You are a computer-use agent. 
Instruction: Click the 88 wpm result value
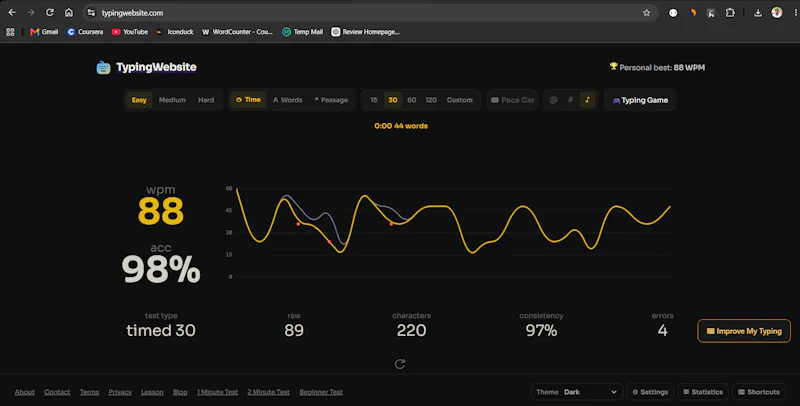(x=161, y=211)
